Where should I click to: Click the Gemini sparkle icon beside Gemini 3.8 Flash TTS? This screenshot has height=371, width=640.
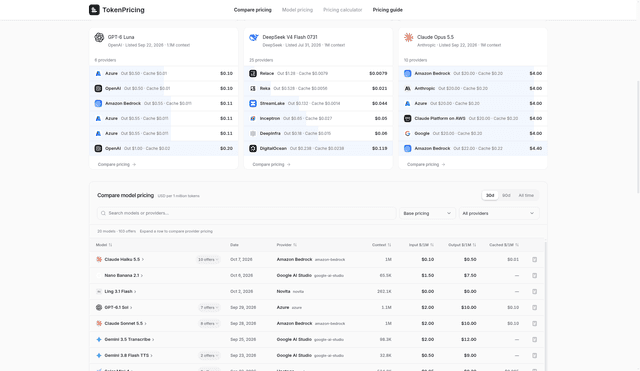[x=99, y=355]
